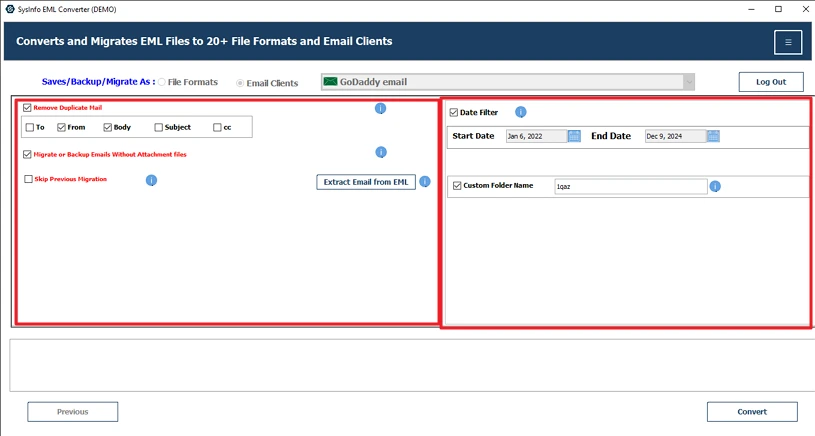The image size is (815, 436).
Task: Click Extract Email from EML button
Action: click(x=366, y=182)
